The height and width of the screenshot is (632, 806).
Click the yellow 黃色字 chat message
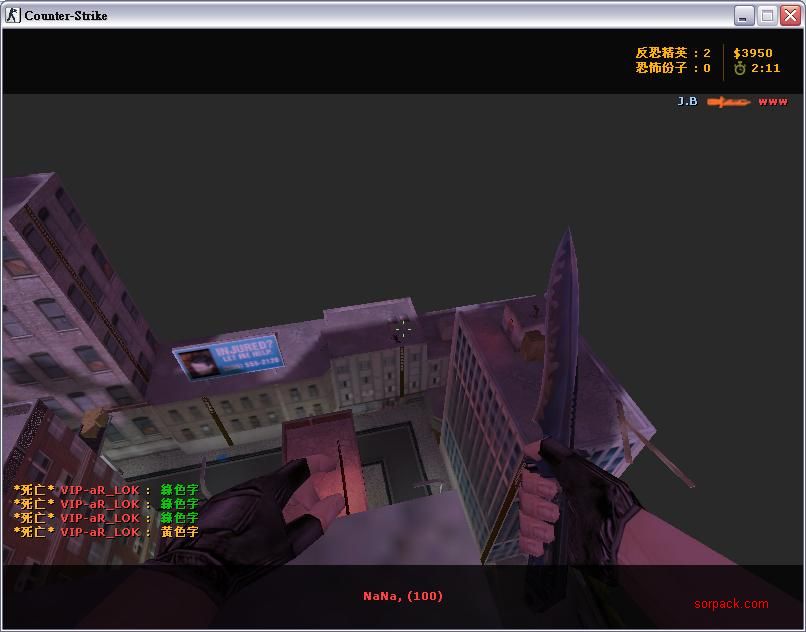180,532
